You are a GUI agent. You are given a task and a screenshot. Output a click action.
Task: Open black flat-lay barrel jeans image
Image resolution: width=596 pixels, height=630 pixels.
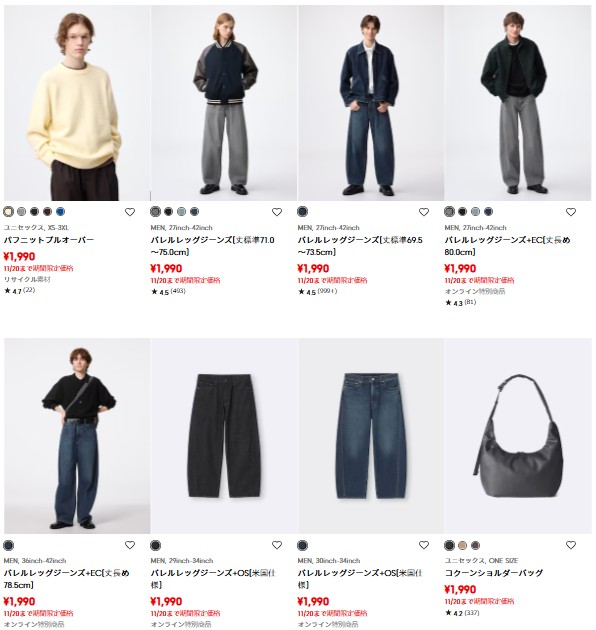224,436
